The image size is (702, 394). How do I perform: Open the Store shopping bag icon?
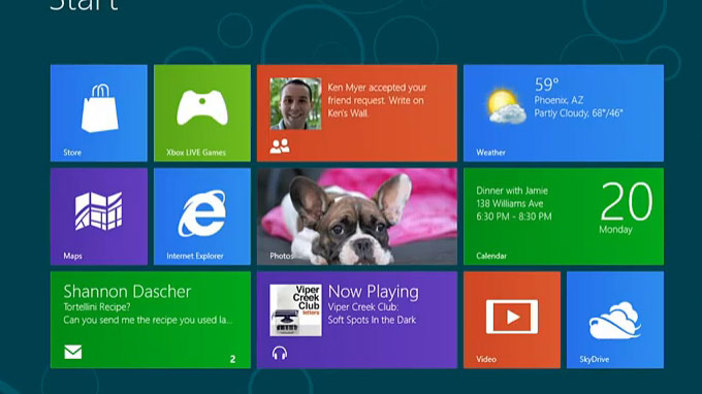coord(100,108)
